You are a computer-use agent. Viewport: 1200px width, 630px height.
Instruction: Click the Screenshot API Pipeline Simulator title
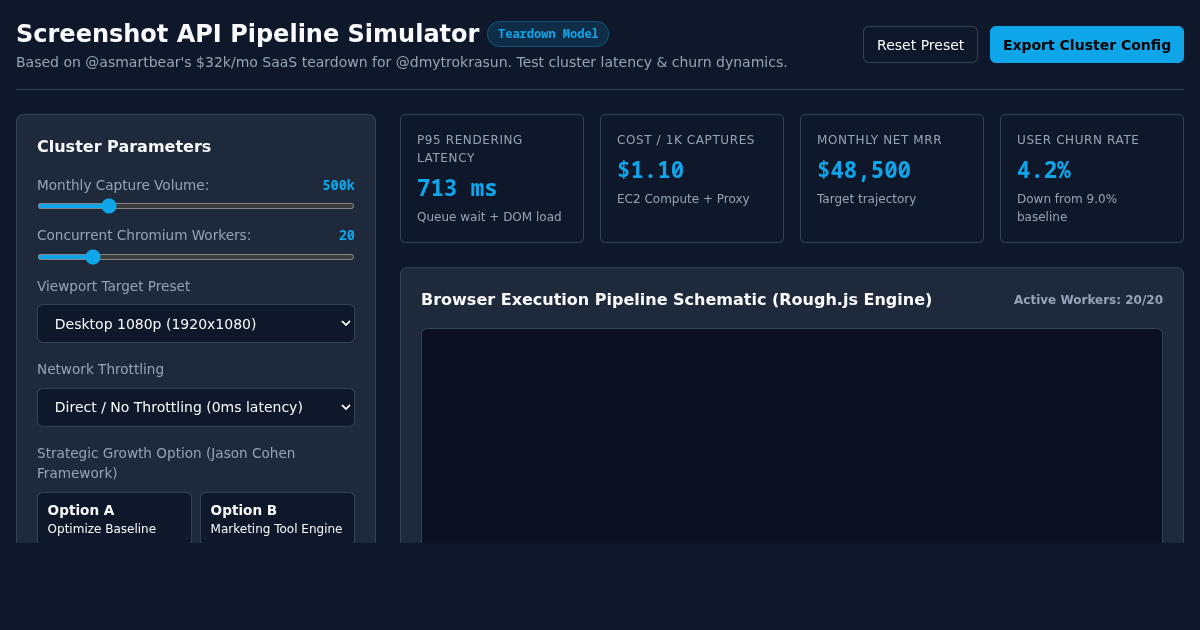click(x=248, y=34)
